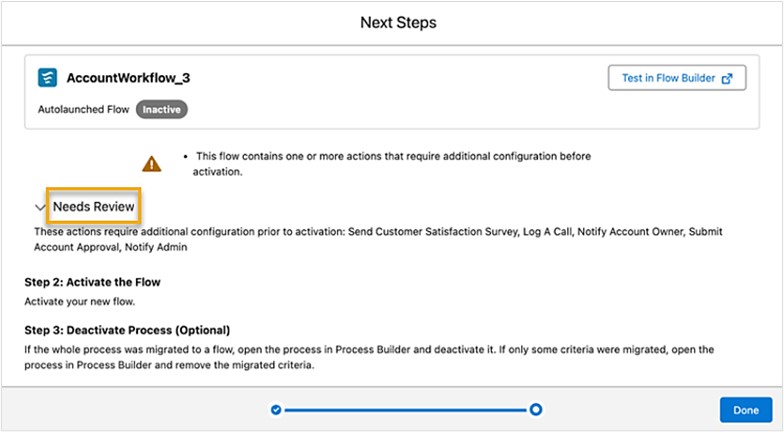This screenshot has width=784, height=432.
Task: Toggle the Needs Review section label
Action: pos(93,206)
